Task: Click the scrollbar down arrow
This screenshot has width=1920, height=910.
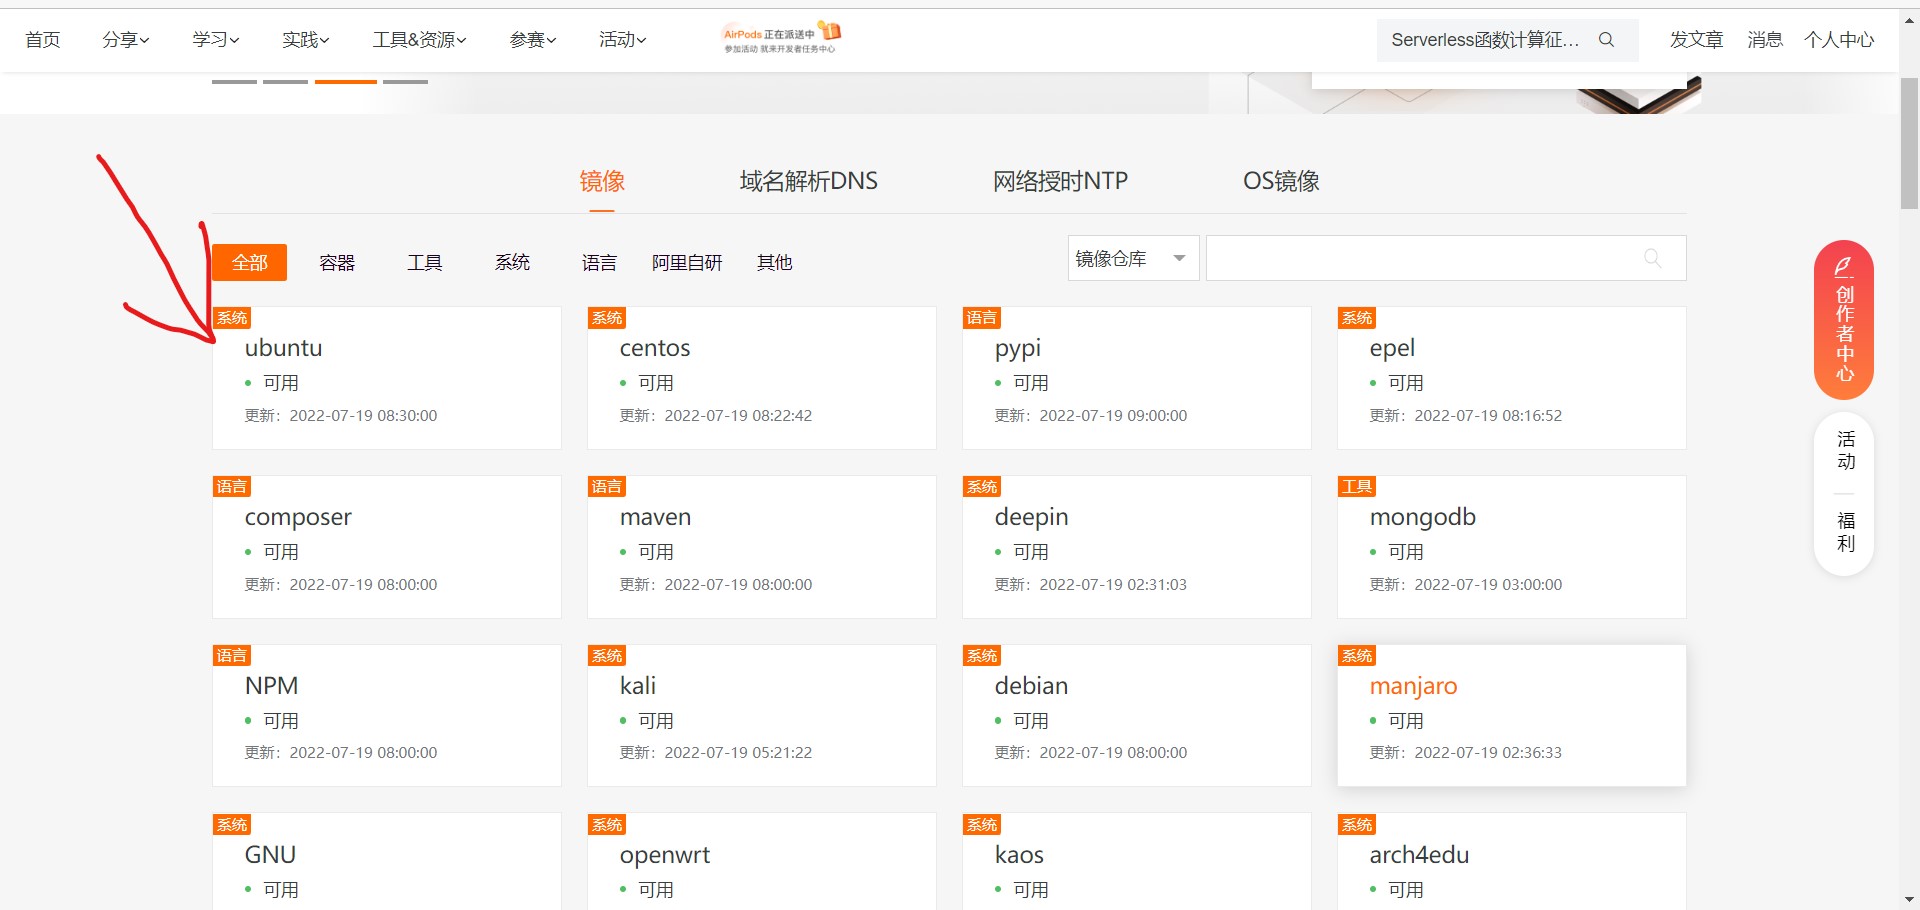Action: point(1909,899)
